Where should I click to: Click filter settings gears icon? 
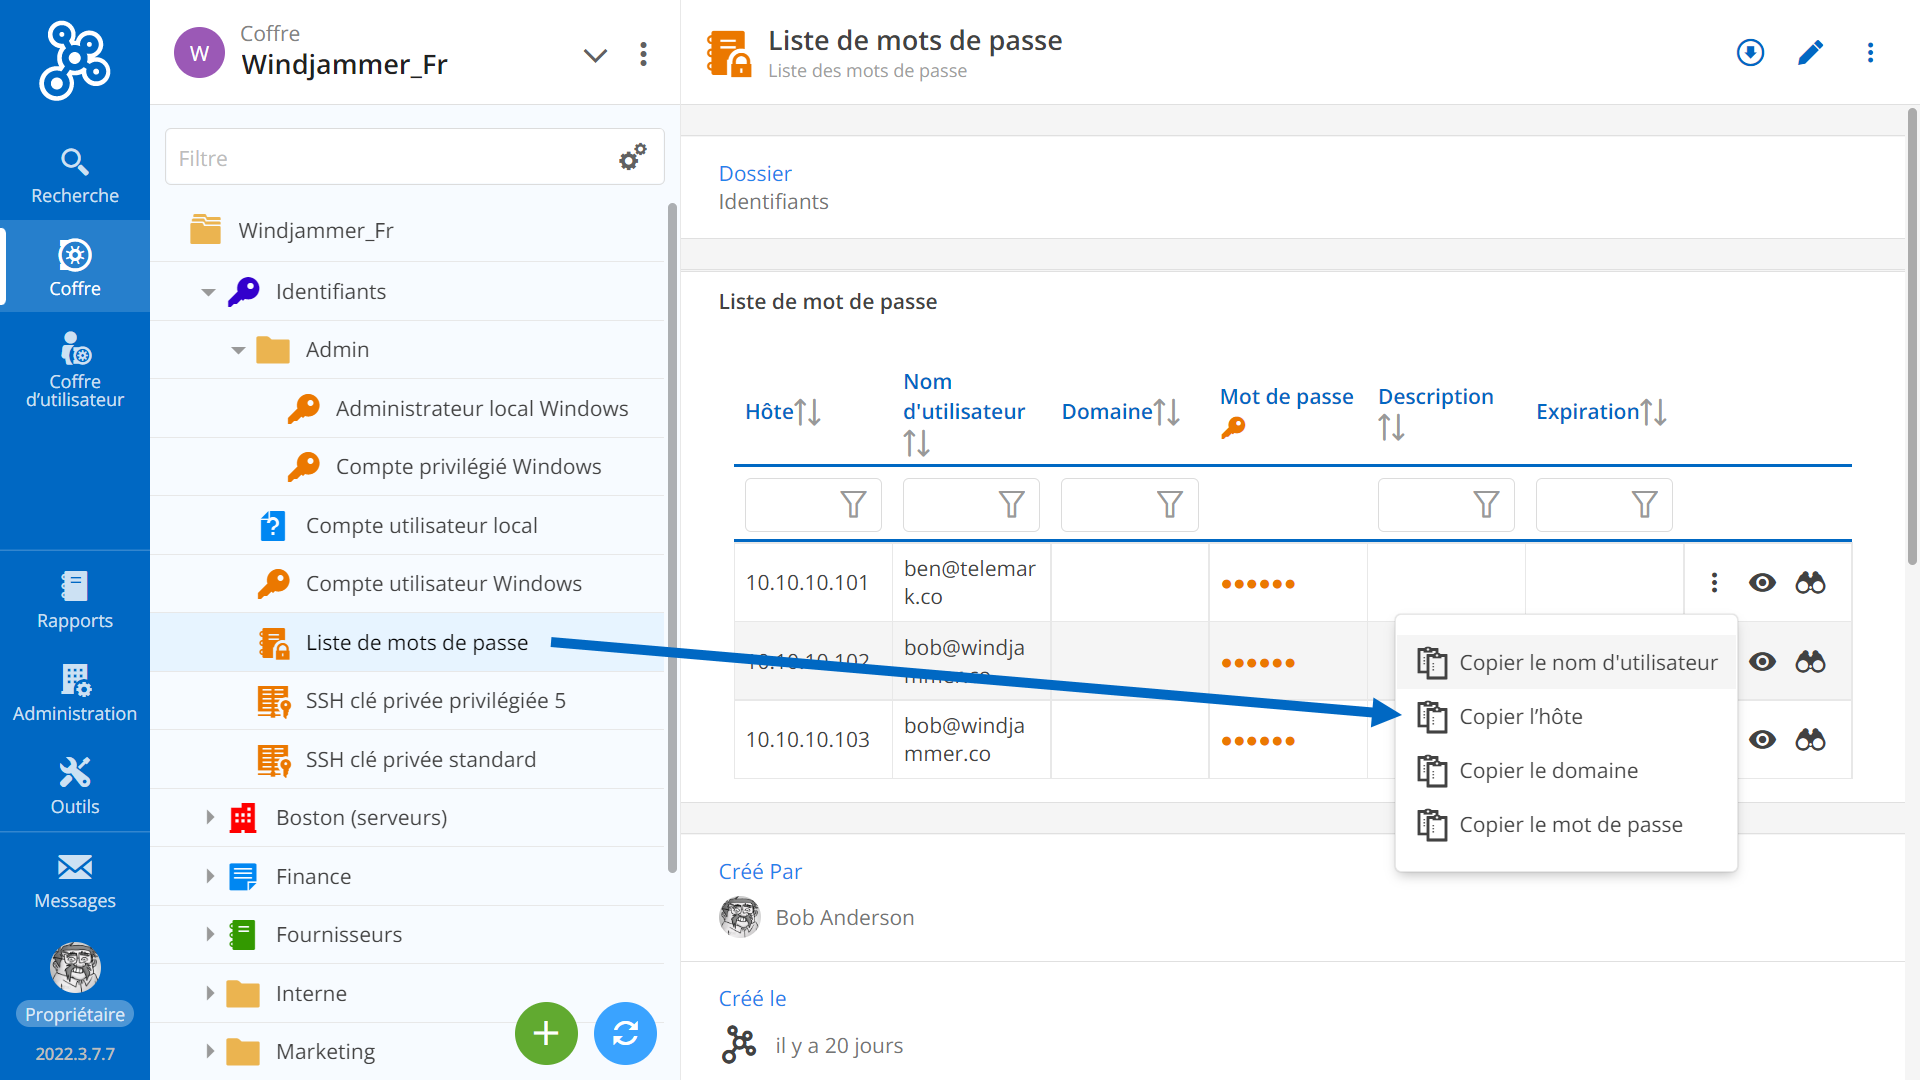click(632, 157)
